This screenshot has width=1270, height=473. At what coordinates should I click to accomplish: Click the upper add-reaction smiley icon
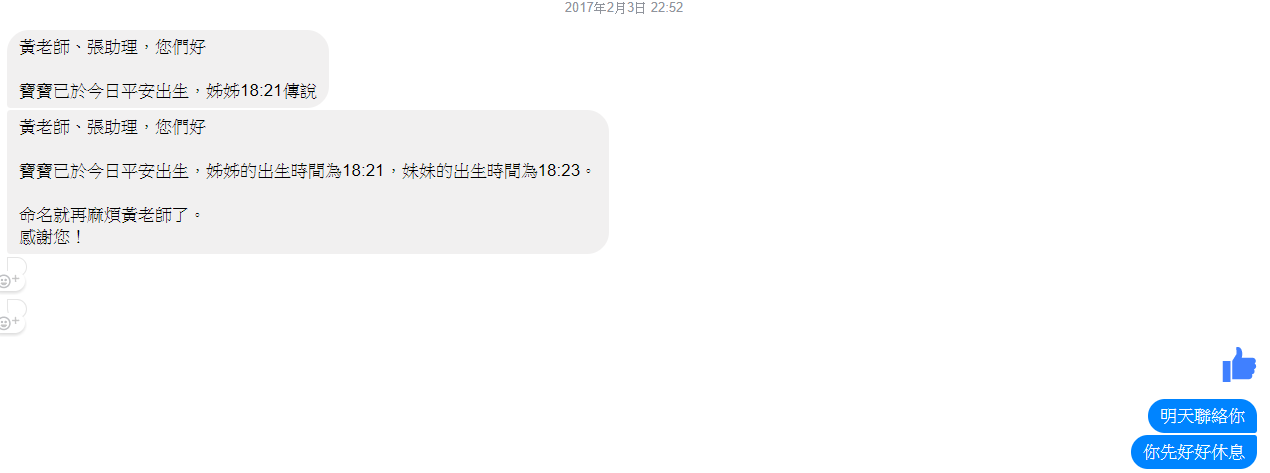(x=5, y=279)
